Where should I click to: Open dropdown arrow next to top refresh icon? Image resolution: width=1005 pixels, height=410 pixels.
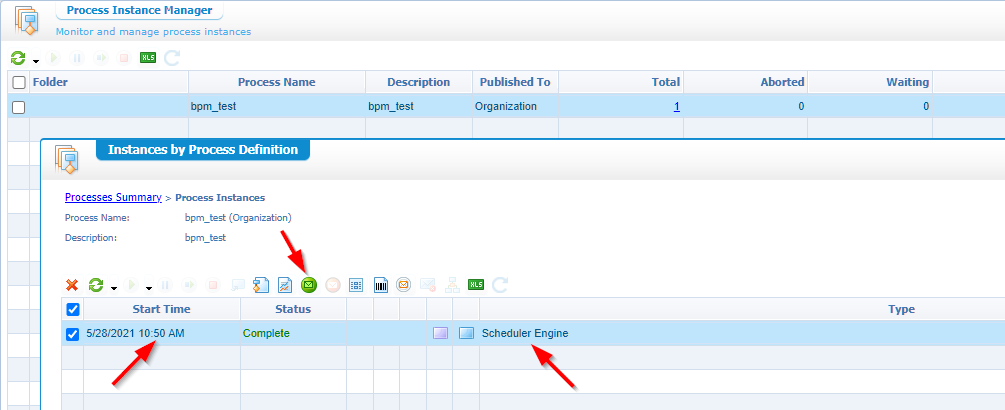[36, 61]
